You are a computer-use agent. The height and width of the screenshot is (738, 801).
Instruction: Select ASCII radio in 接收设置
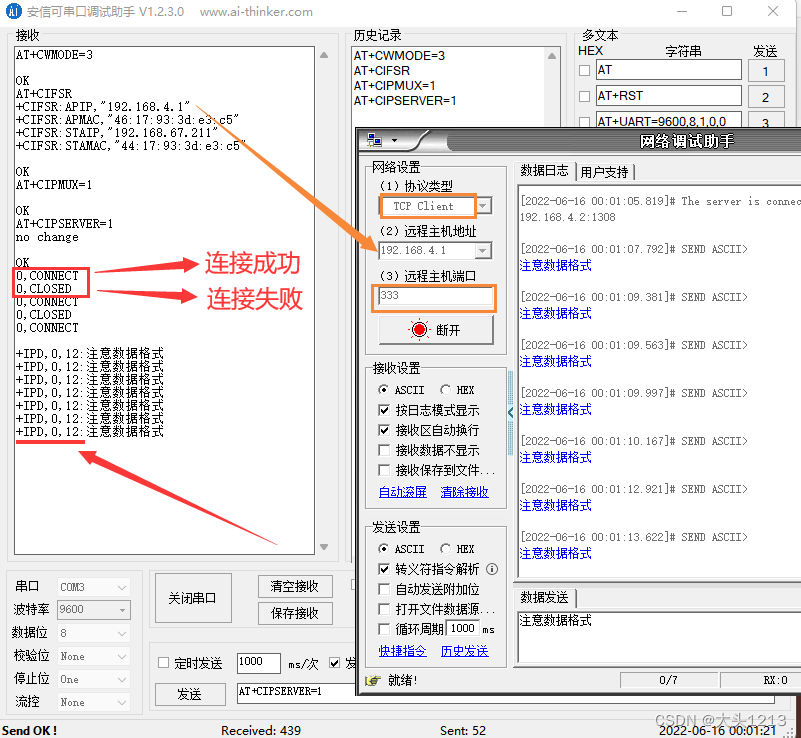pyautogui.click(x=383, y=390)
